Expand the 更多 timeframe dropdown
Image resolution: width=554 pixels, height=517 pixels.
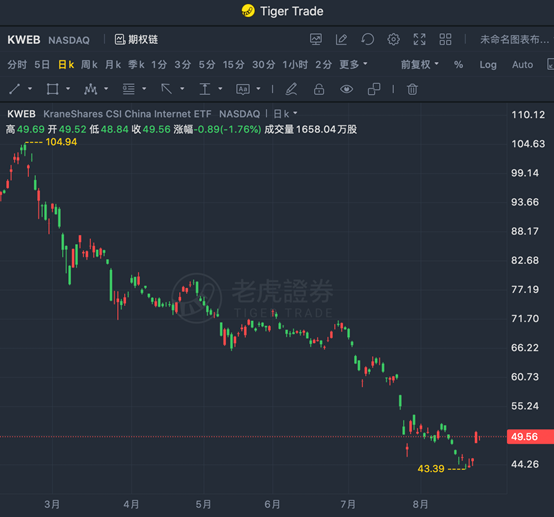pos(353,65)
